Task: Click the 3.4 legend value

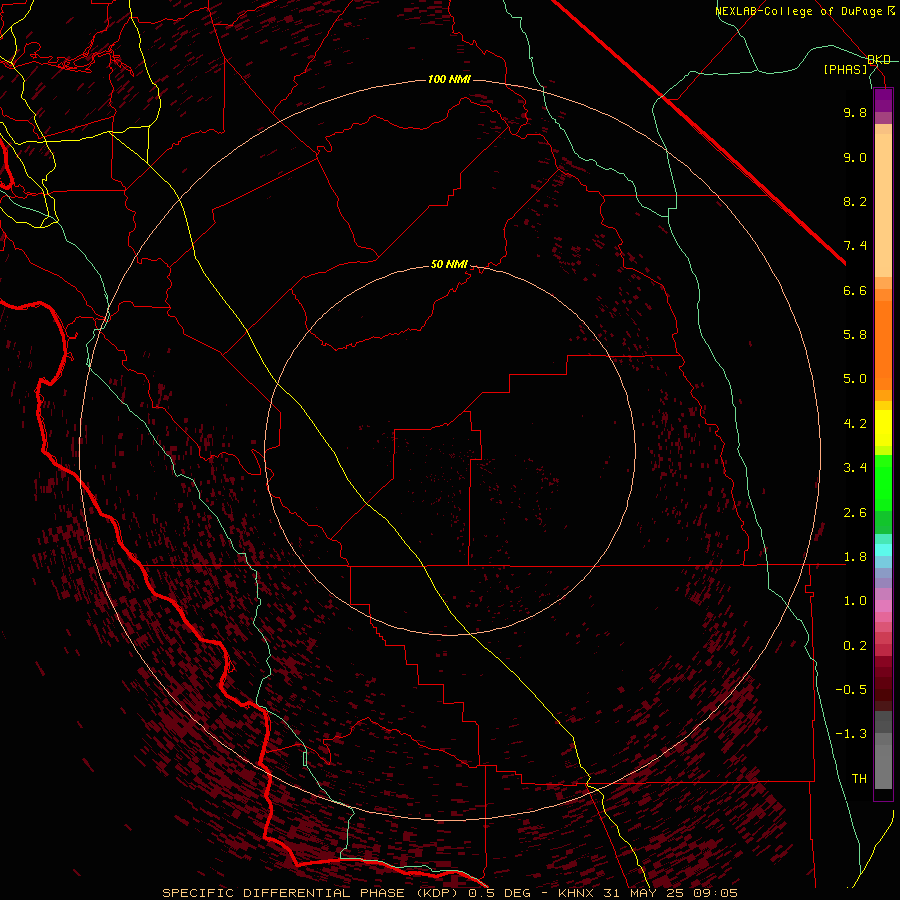Action: (855, 468)
